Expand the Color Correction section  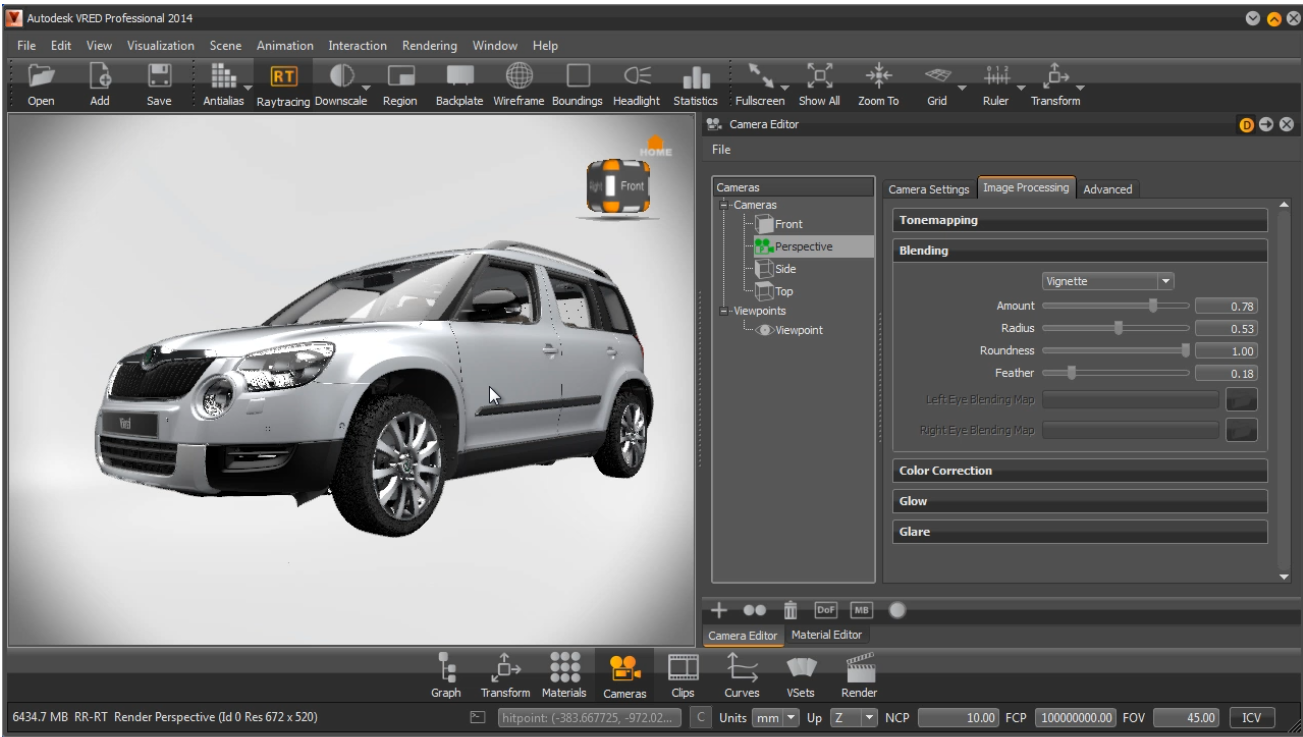pos(1079,471)
